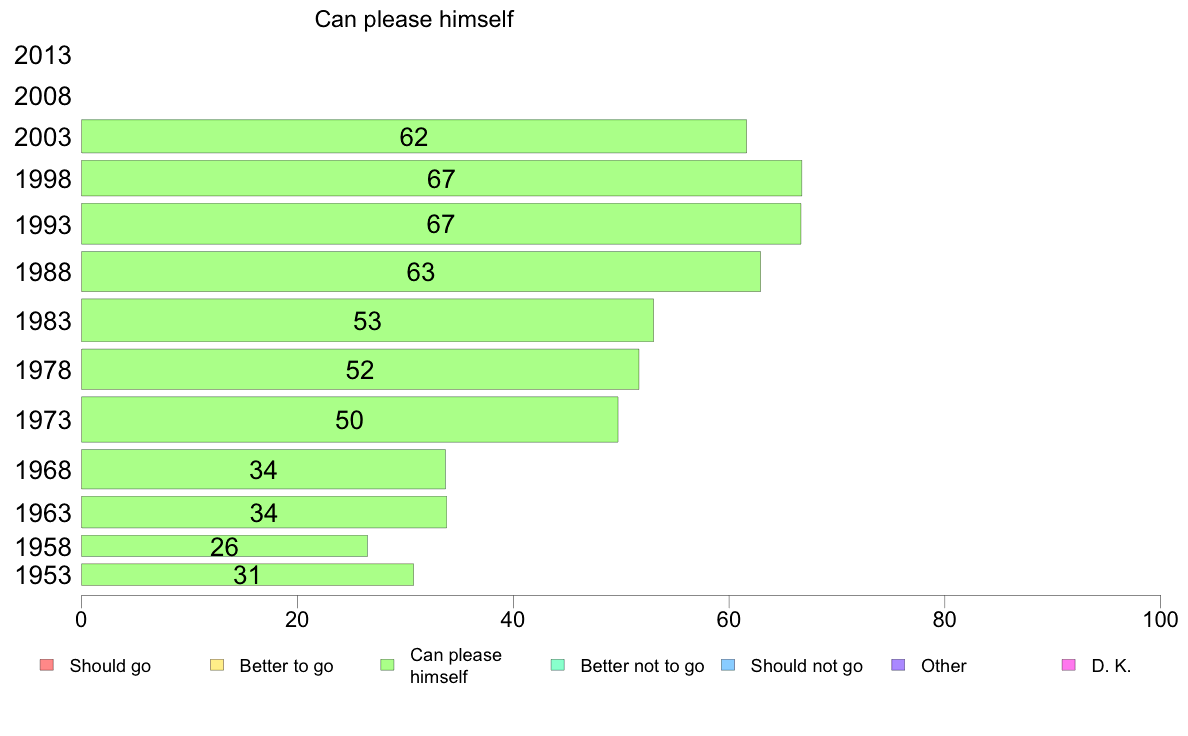Click the 2008 year label

click(x=42, y=96)
